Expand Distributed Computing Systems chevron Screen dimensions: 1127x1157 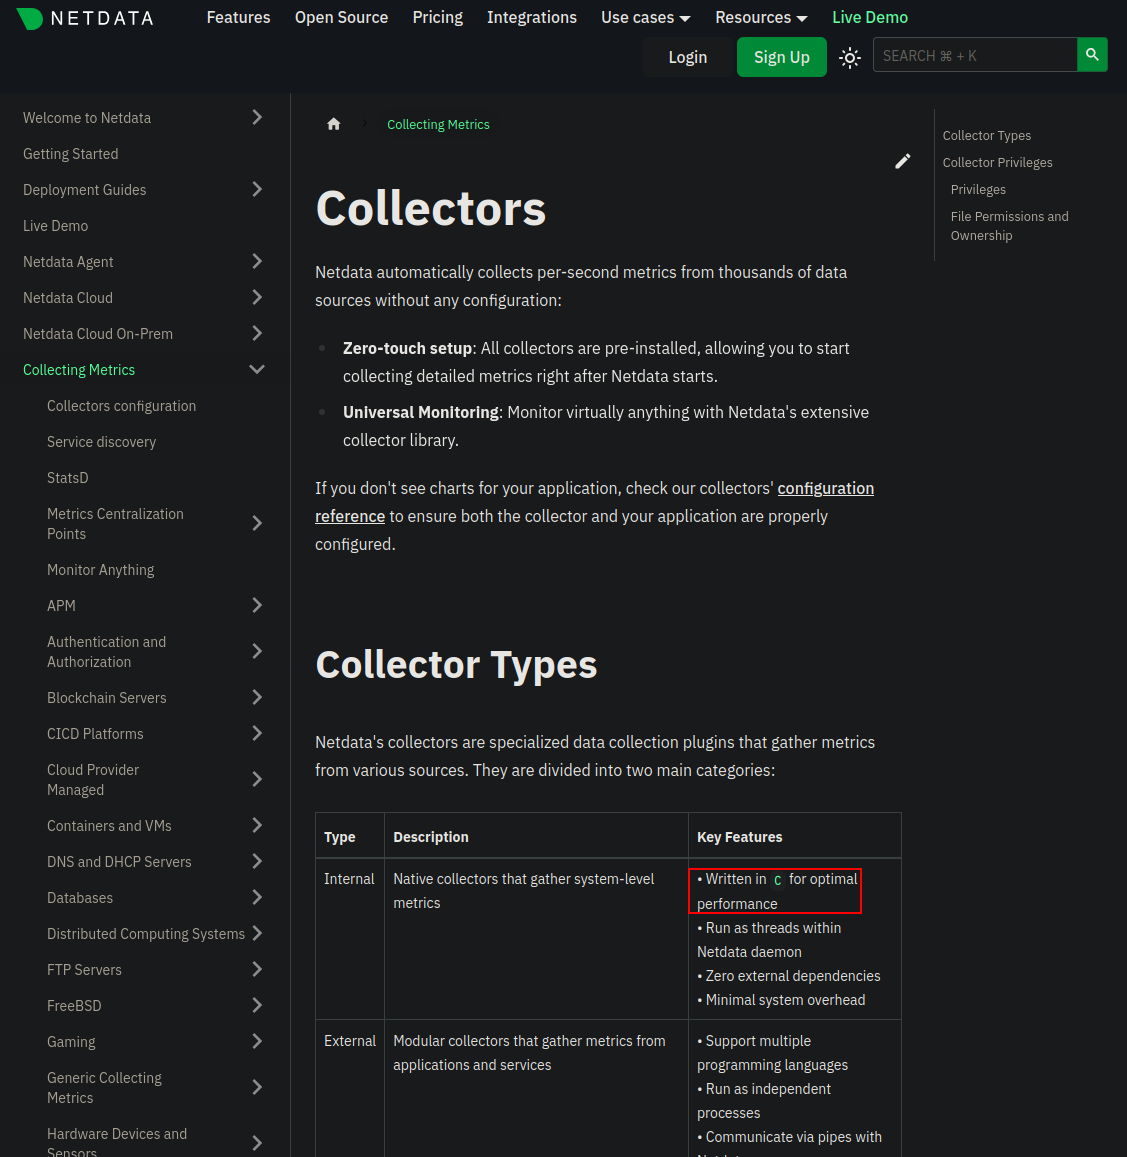click(257, 933)
